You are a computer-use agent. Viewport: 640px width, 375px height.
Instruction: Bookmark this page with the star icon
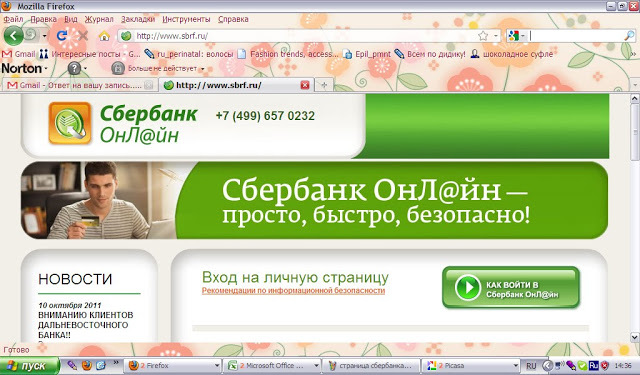click(483, 36)
